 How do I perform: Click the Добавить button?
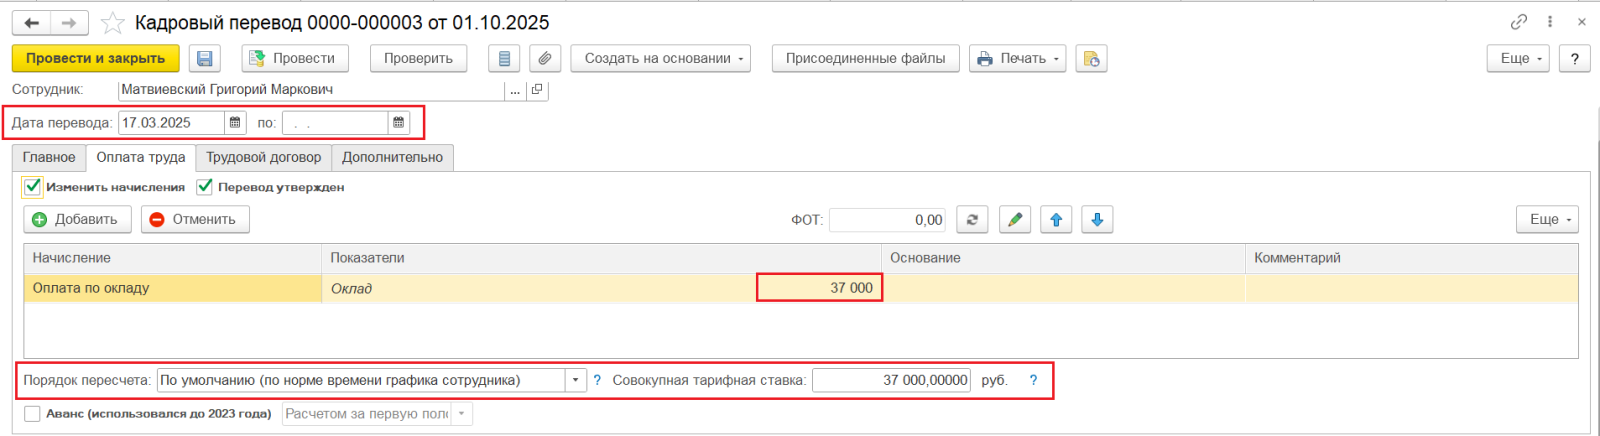click(76, 220)
